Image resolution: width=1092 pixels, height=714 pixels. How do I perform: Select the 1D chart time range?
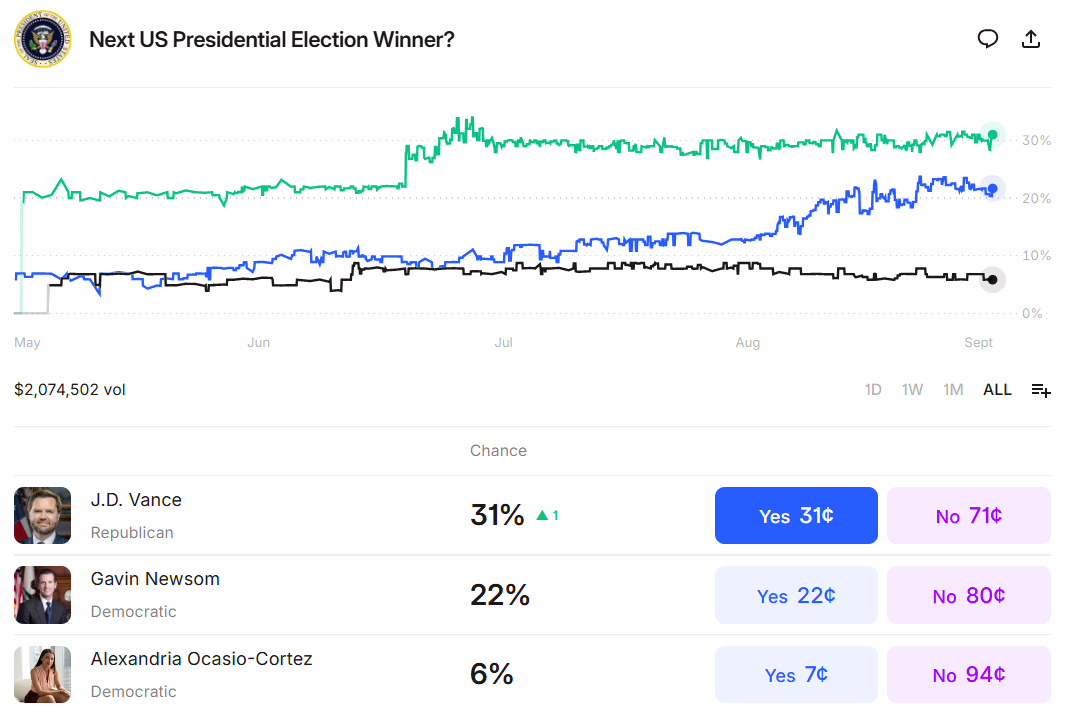tap(873, 390)
